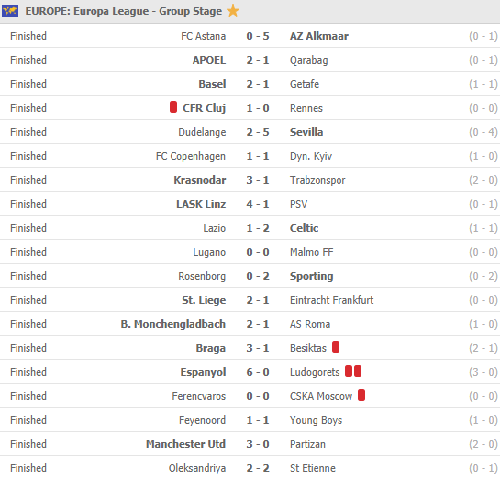The width and height of the screenshot is (500, 479).
Task: Toggle the favorite star for Europa League
Action: click(x=233, y=11)
